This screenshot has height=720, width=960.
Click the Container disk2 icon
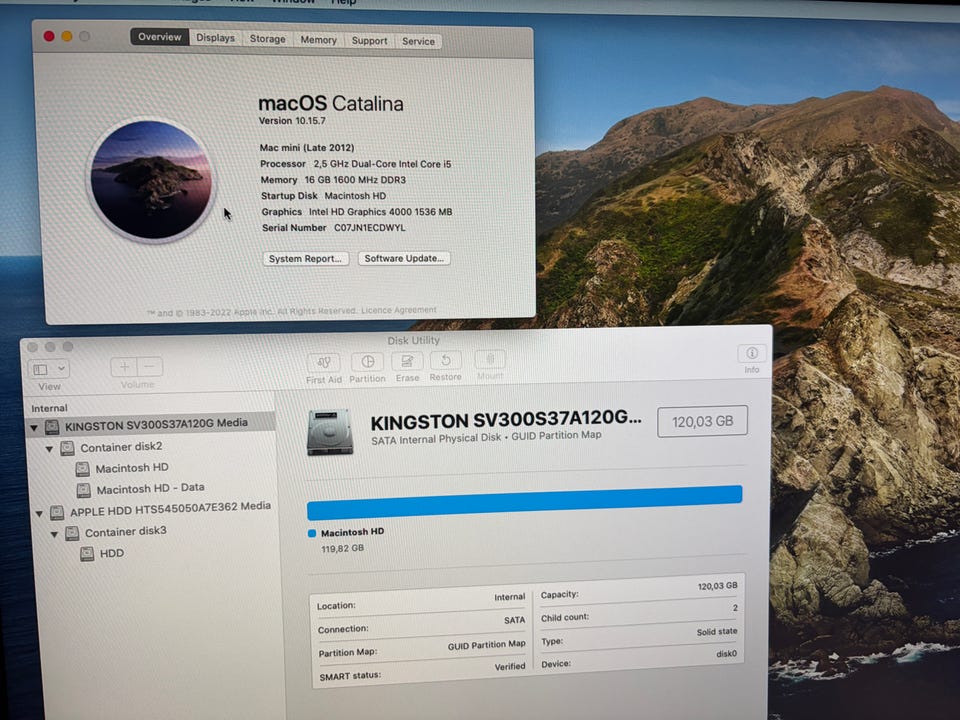67,448
